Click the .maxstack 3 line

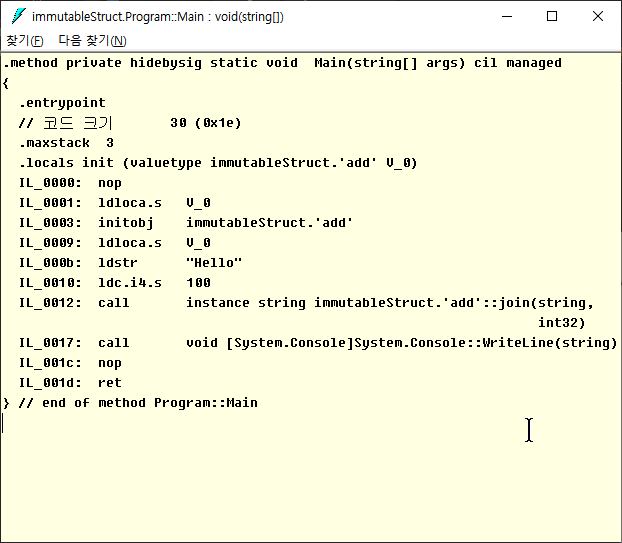[66, 143]
